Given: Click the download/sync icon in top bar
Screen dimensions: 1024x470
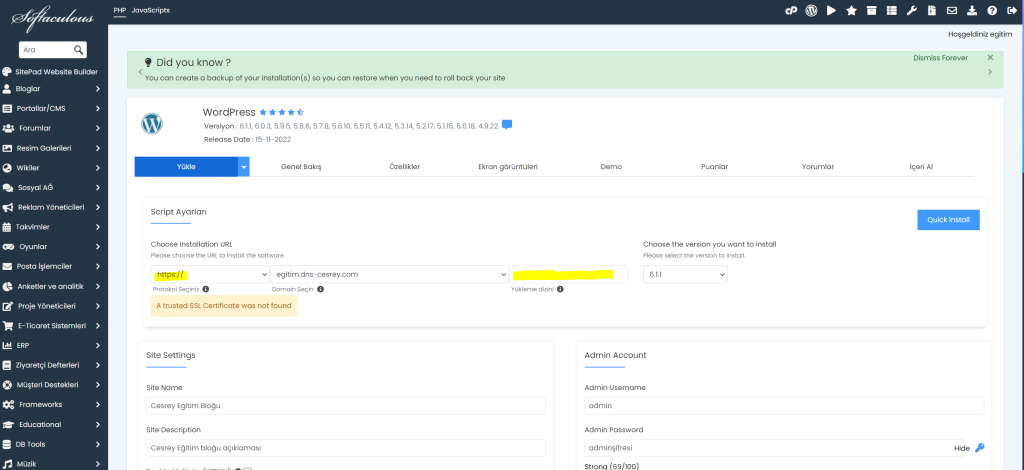Looking at the screenshot, I should pos(972,10).
